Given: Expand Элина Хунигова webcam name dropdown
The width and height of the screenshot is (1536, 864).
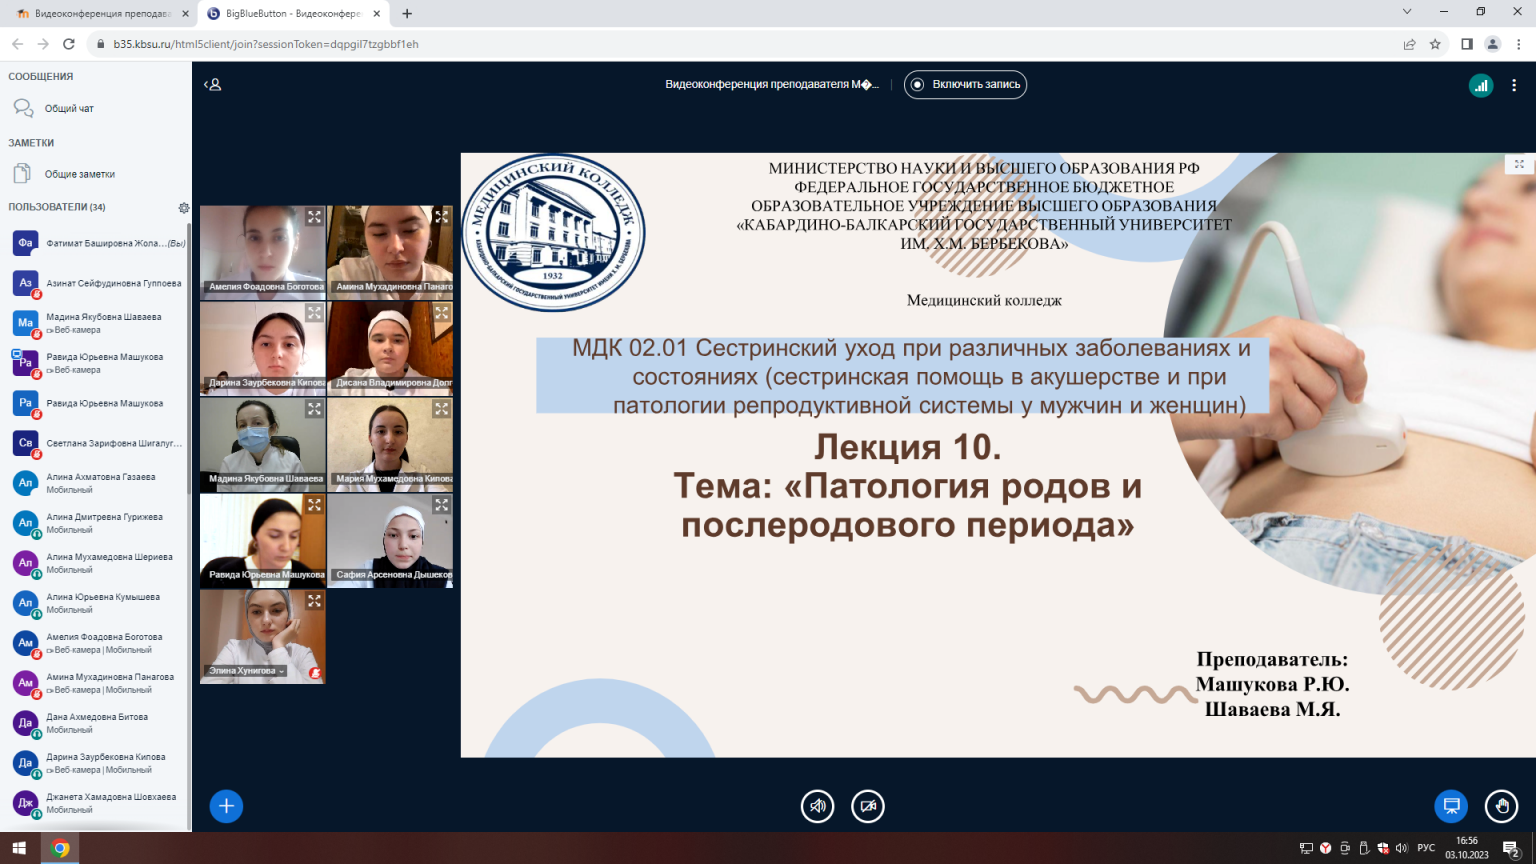Looking at the screenshot, I should (x=246, y=671).
